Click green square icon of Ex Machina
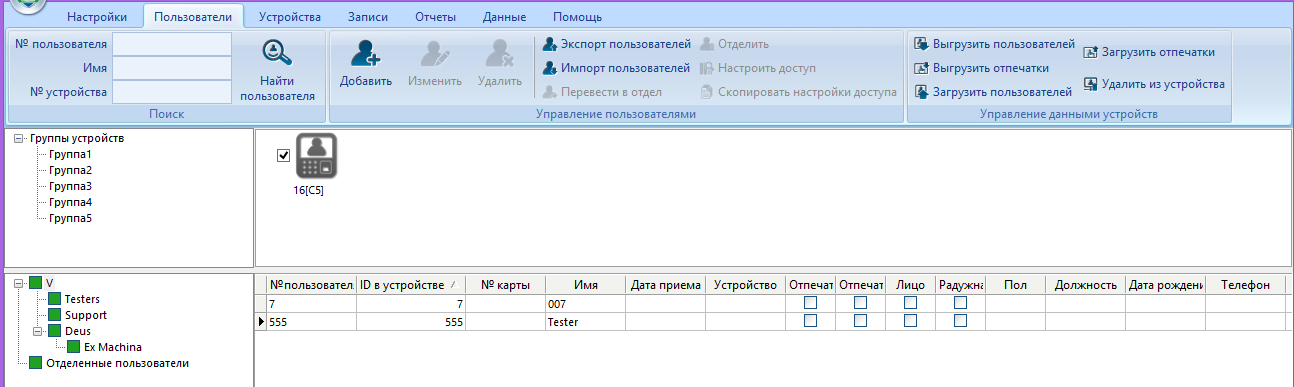This screenshot has height=387, width=1294. [x=73, y=347]
